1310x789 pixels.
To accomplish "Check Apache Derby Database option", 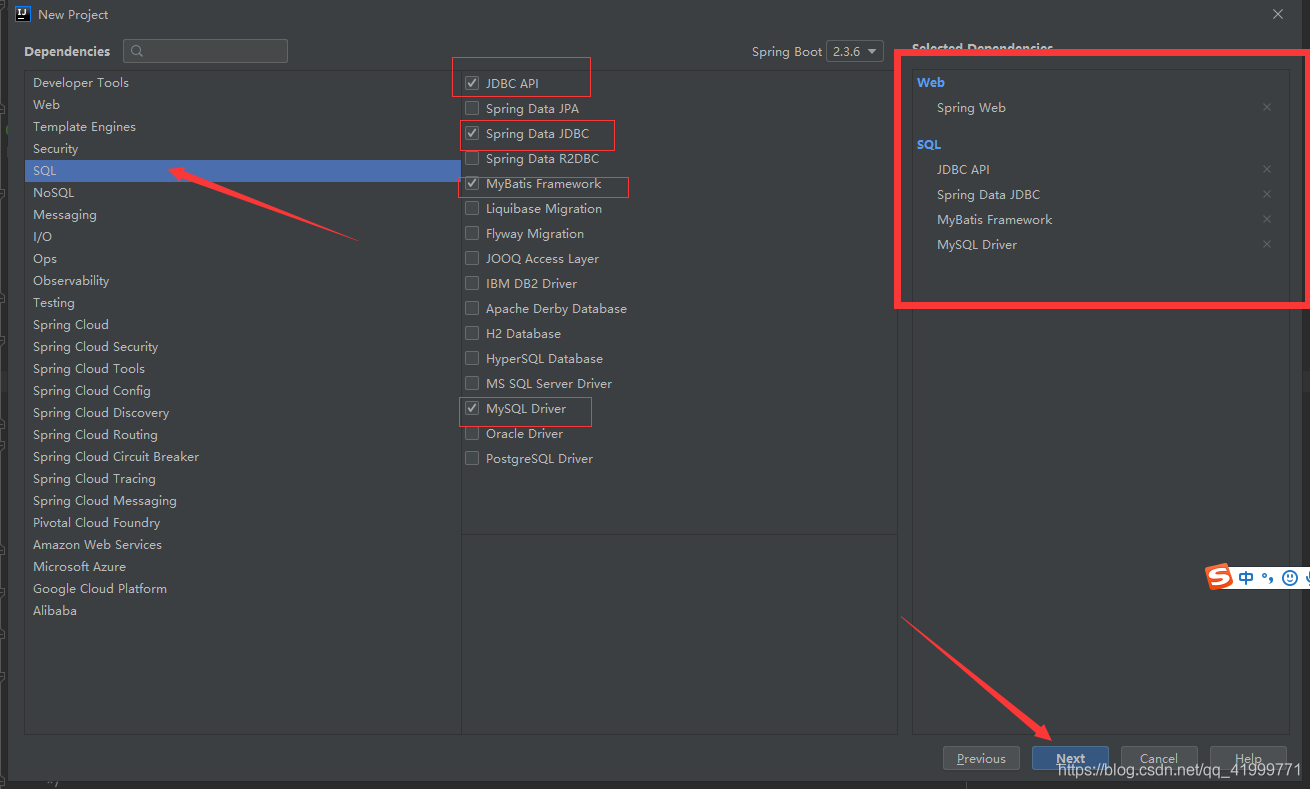I will tap(472, 308).
